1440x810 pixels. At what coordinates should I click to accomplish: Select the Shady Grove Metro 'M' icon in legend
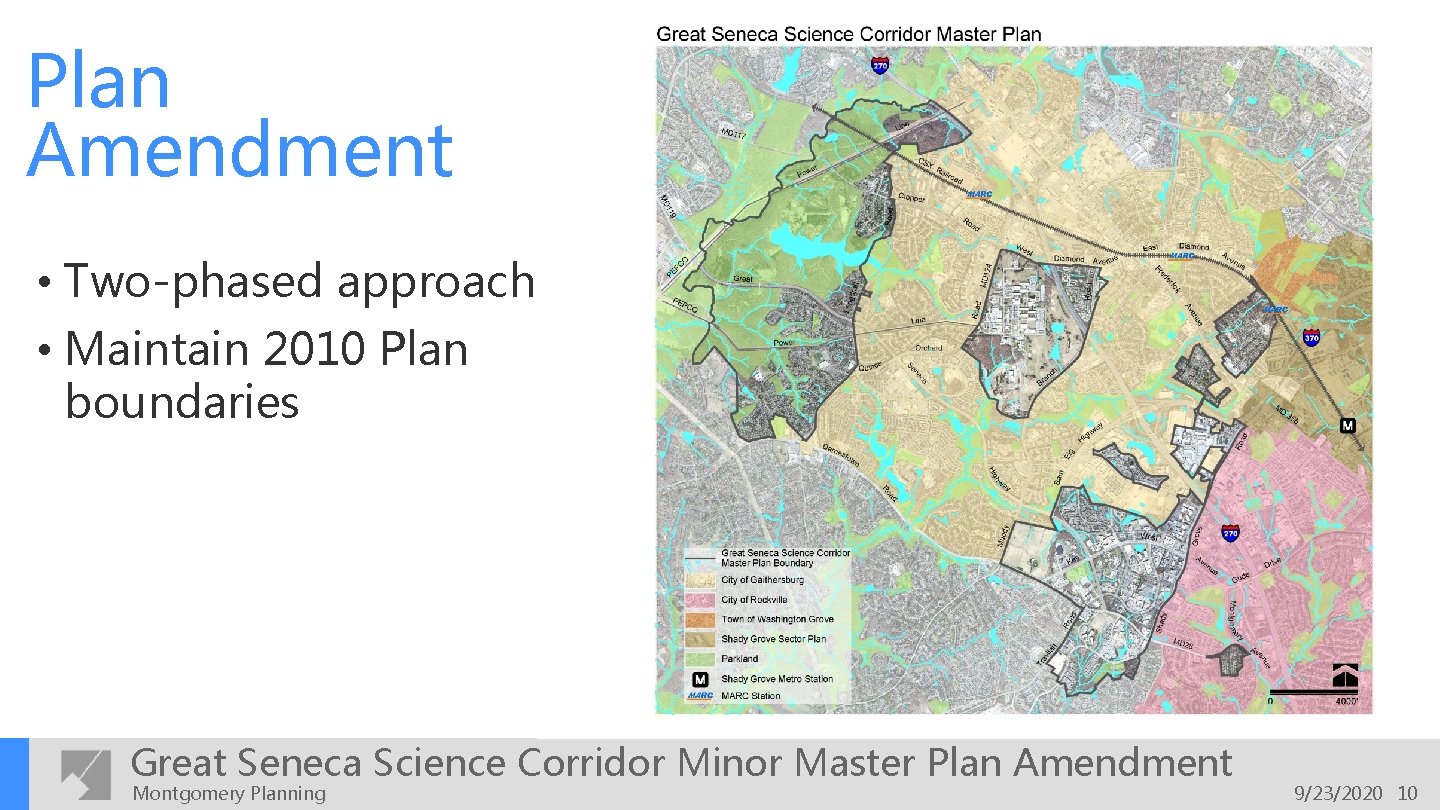(x=699, y=678)
